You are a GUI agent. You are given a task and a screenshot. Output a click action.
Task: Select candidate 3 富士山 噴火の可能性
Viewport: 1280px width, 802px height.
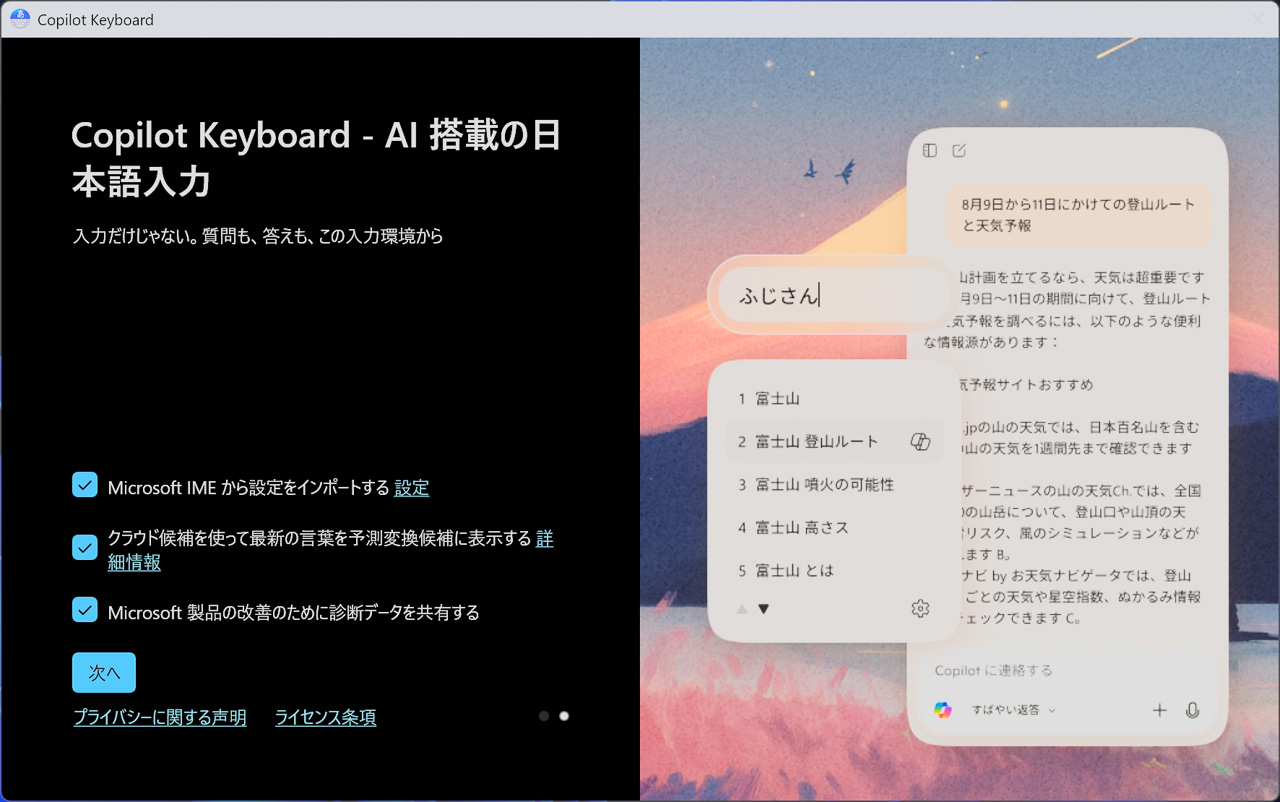(824, 485)
